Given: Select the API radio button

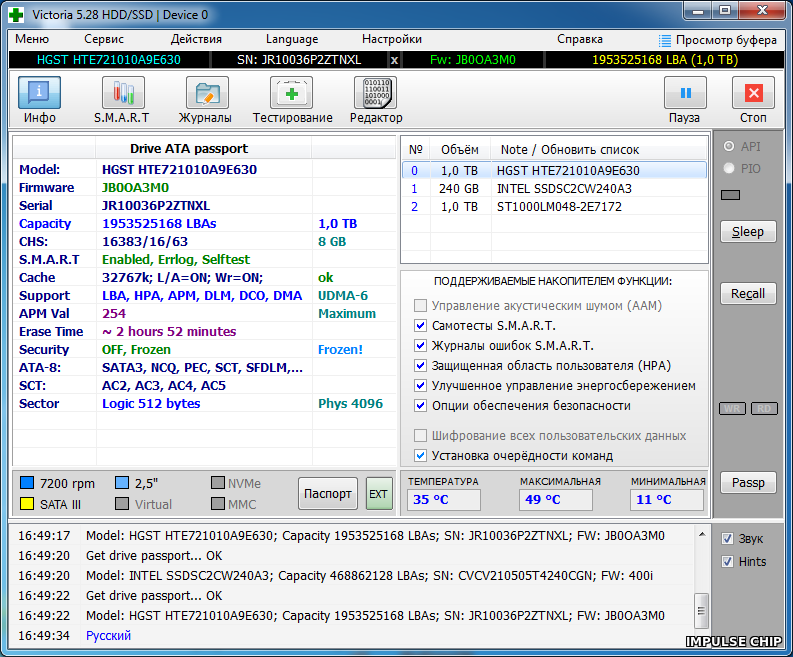Looking at the screenshot, I should coord(729,146).
